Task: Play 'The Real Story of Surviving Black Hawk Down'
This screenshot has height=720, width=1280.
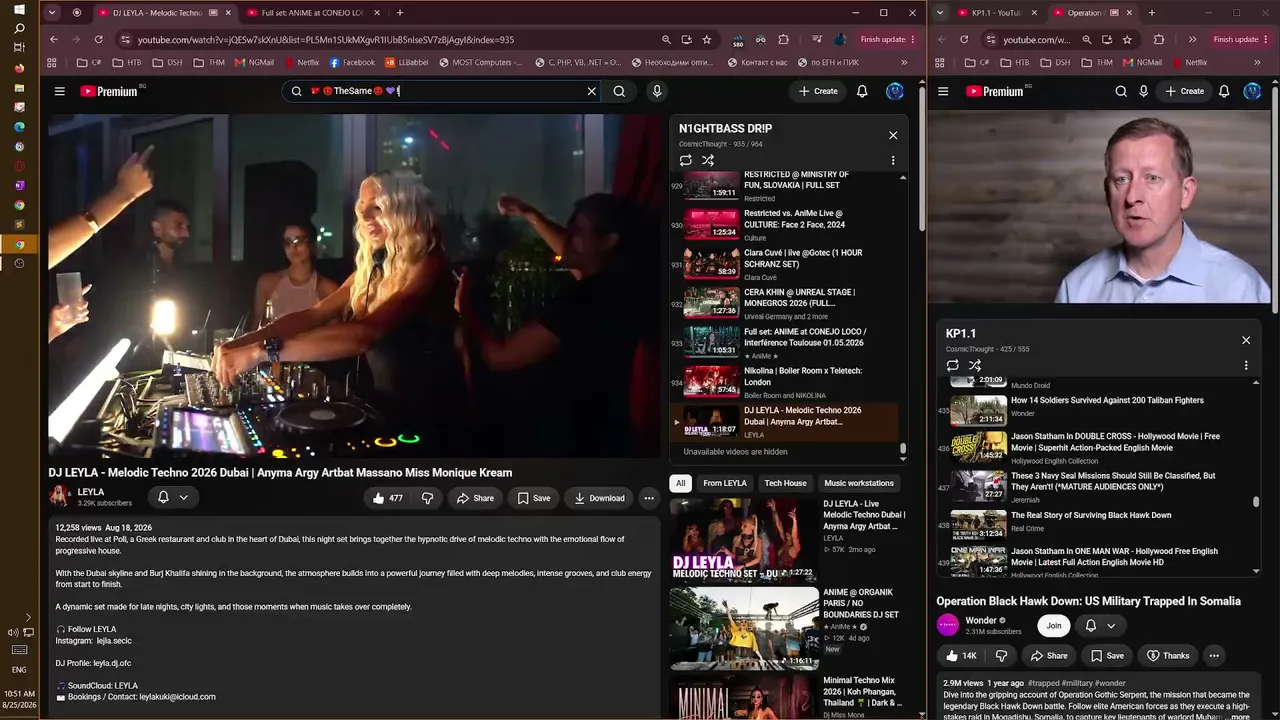Action: point(1095,526)
